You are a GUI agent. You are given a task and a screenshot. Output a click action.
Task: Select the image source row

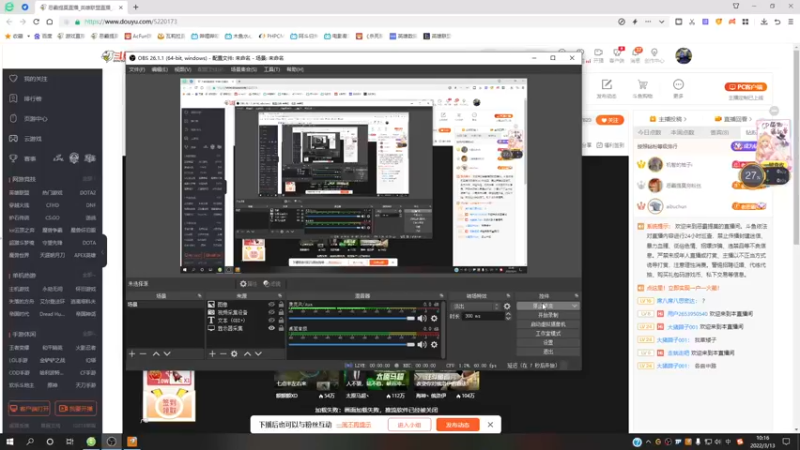[245, 304]
